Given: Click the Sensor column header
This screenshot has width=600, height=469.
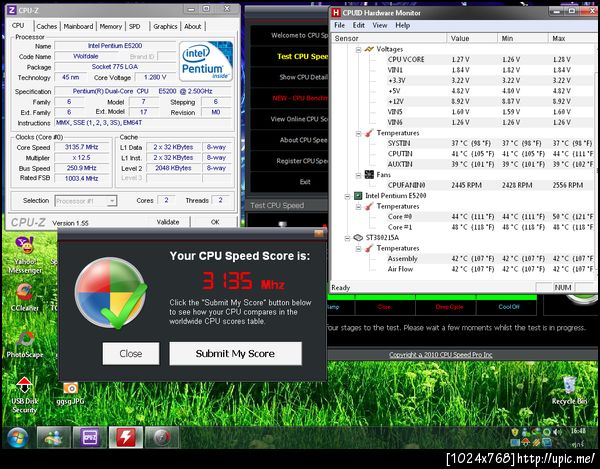Looking at the screenshot, I should pos(389,38).
